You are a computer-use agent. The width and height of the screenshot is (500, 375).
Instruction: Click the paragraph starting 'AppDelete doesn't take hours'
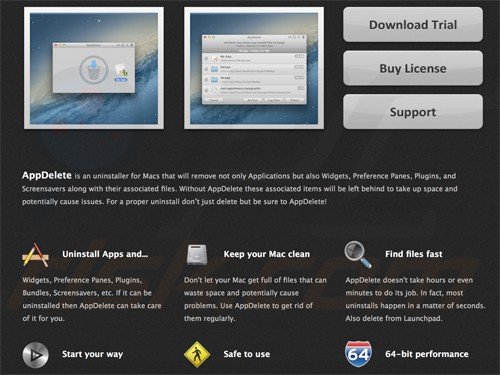point(415,299)
